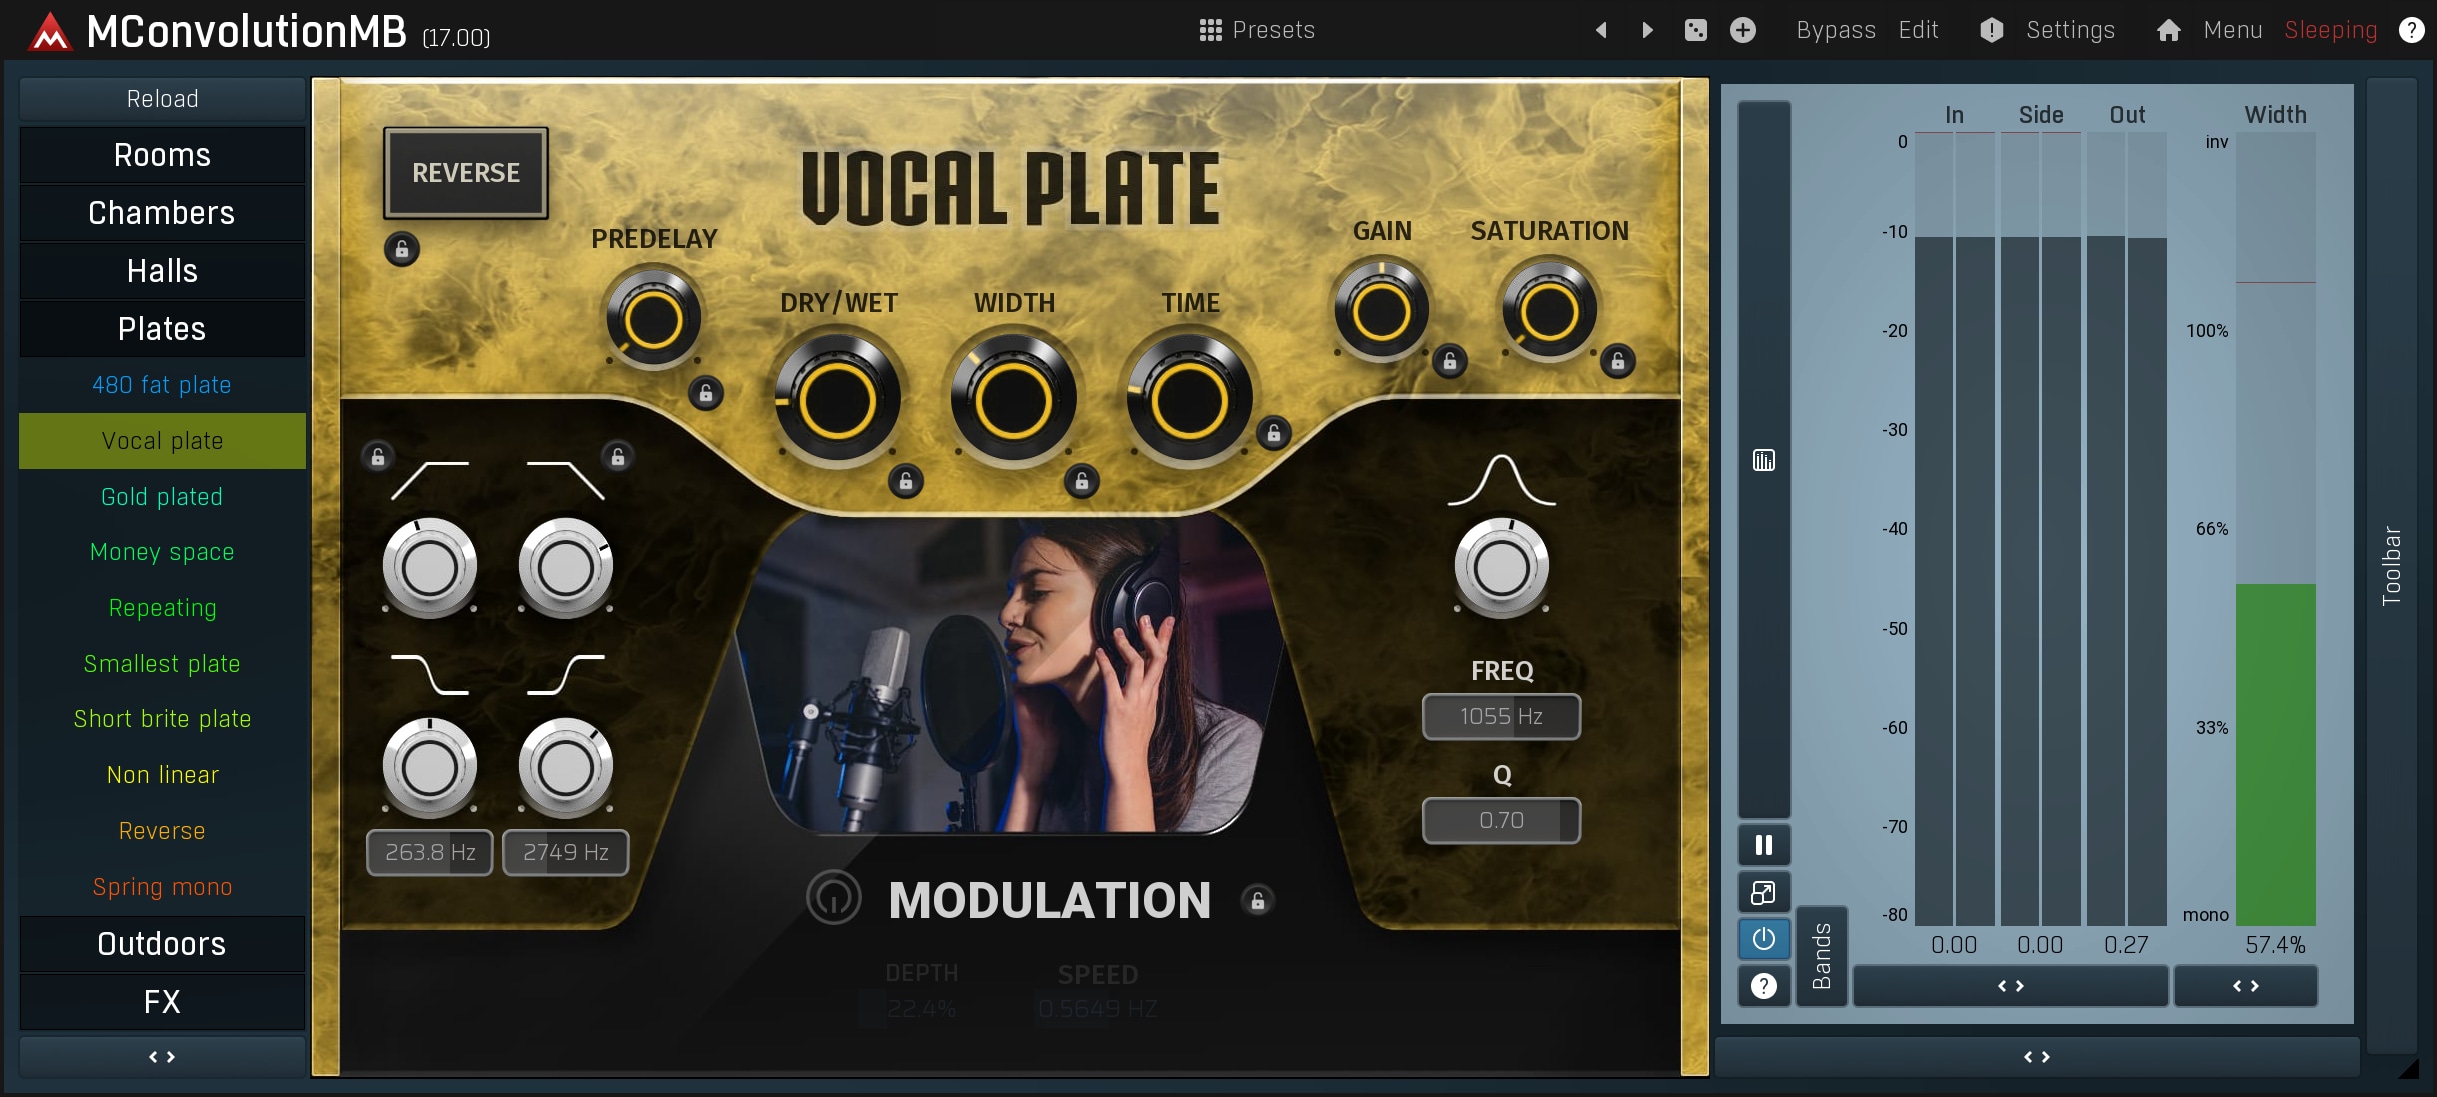Select the Spring mono preset
2437x1097 pixels.
pos(162,887)
